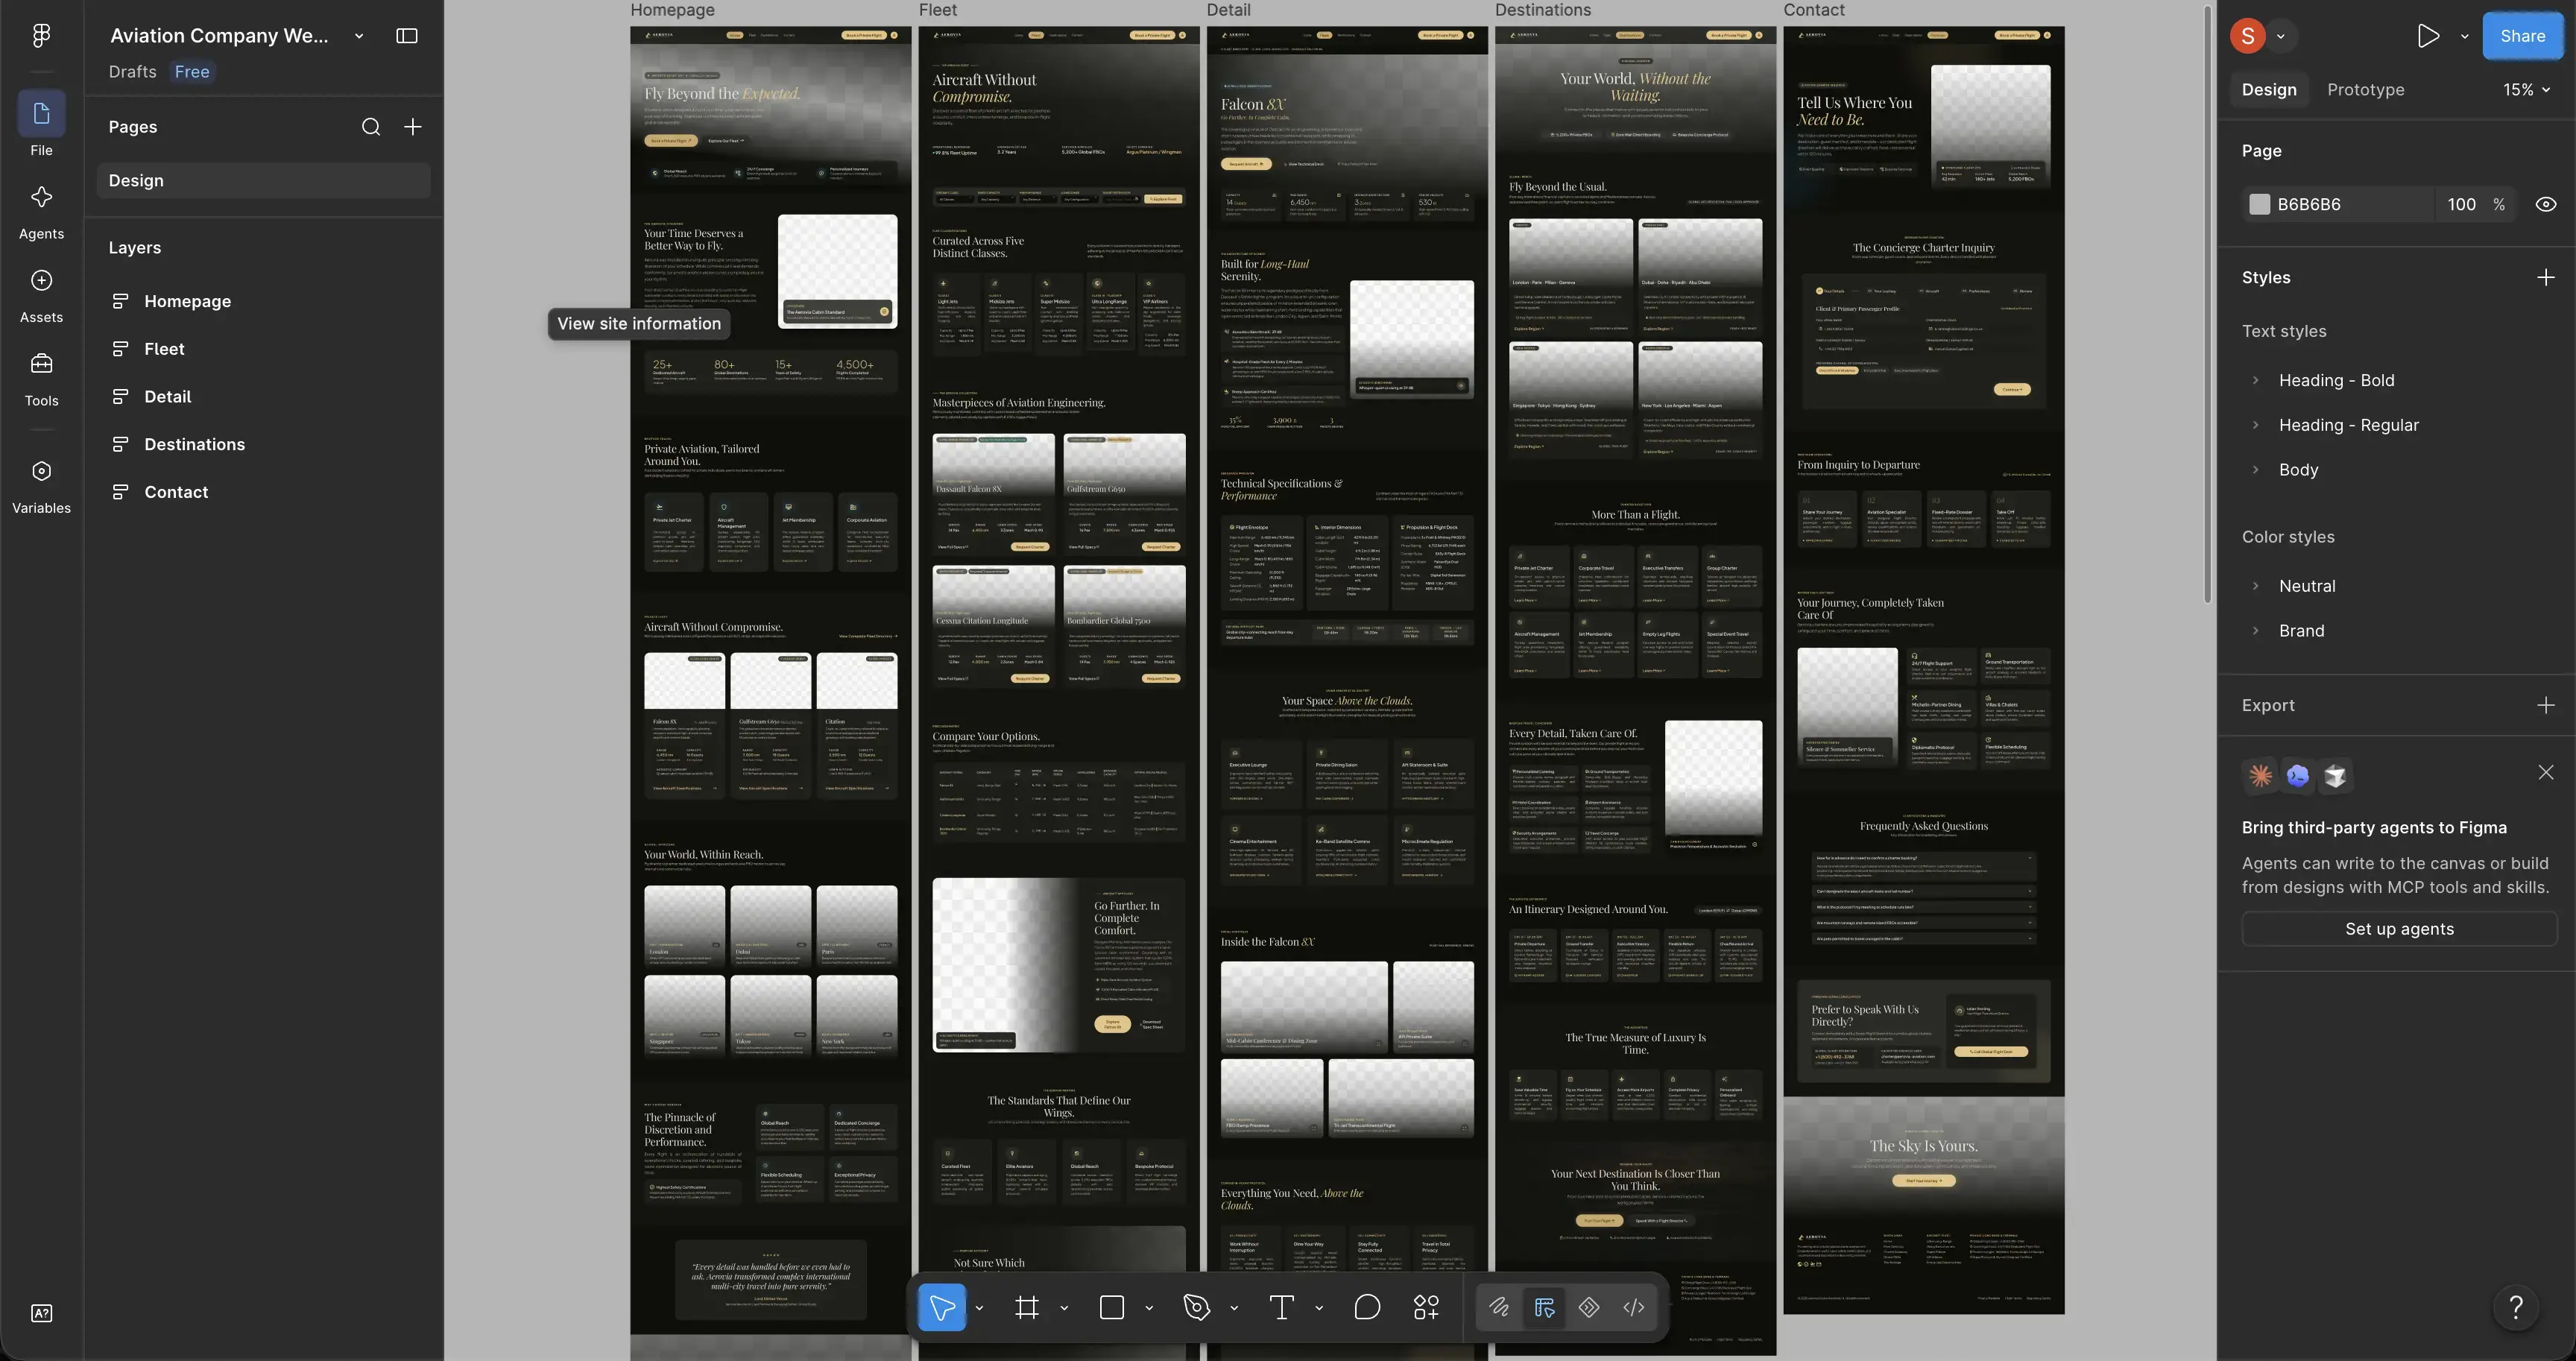Select the Comment tool
Screen dimensions: 2576x1361
coord(1367,1307)
